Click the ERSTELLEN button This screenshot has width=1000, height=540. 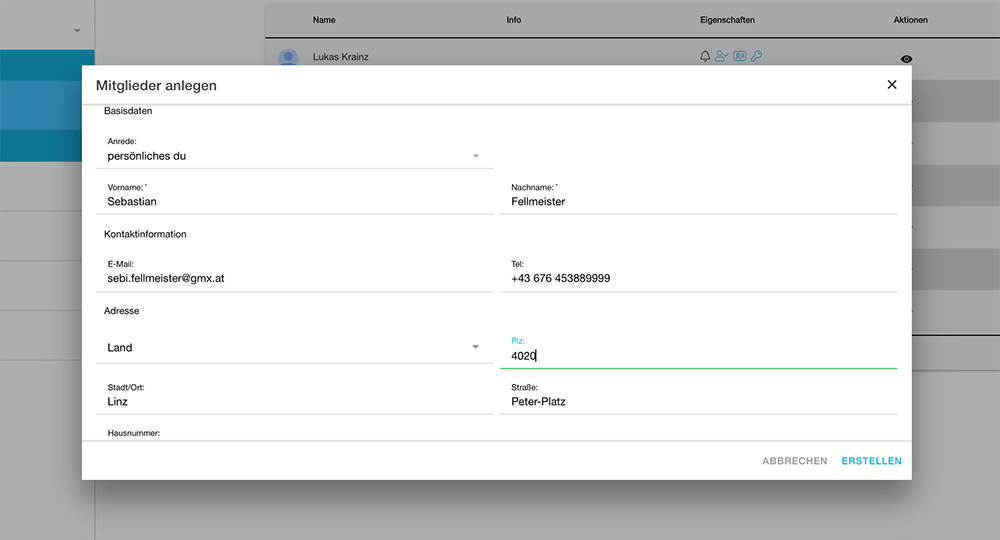click(871, 461)
